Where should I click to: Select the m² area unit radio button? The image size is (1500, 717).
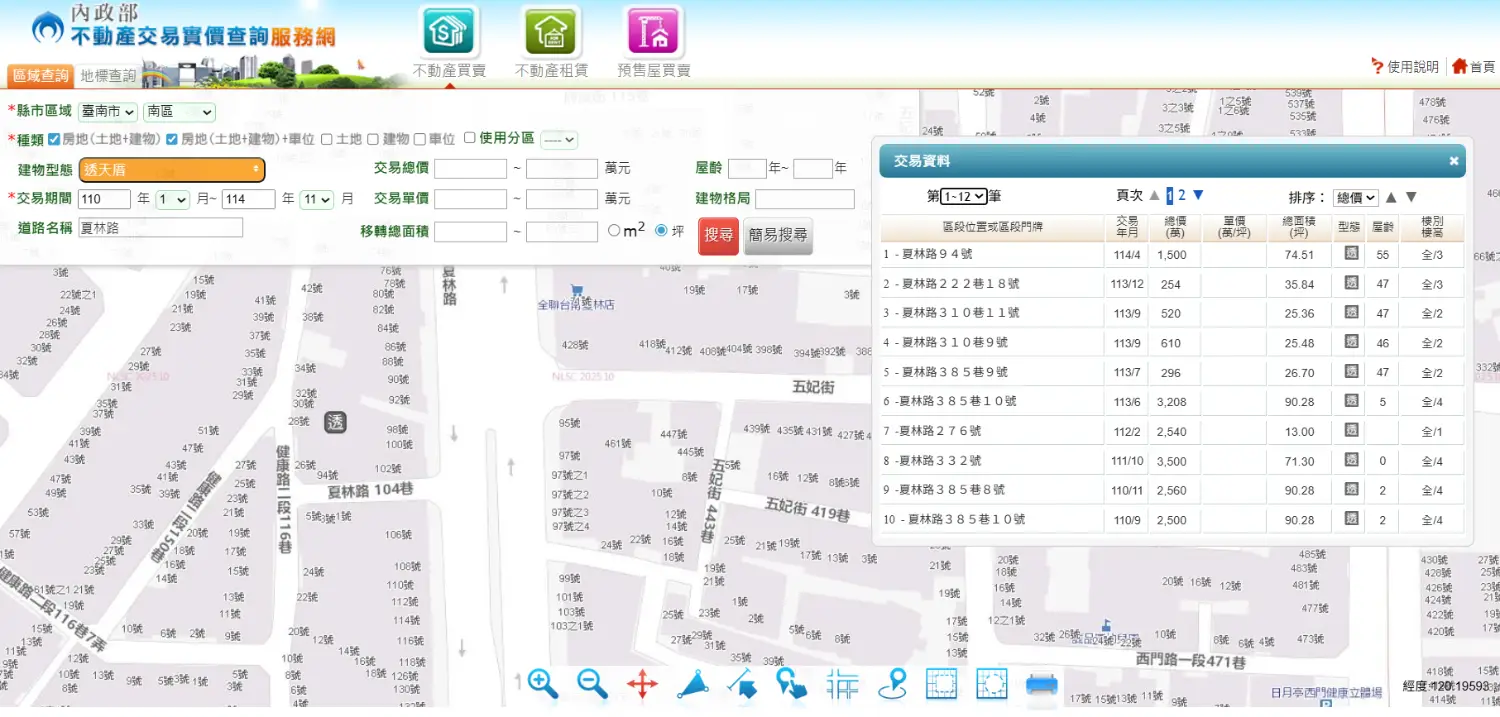[614, 231]
